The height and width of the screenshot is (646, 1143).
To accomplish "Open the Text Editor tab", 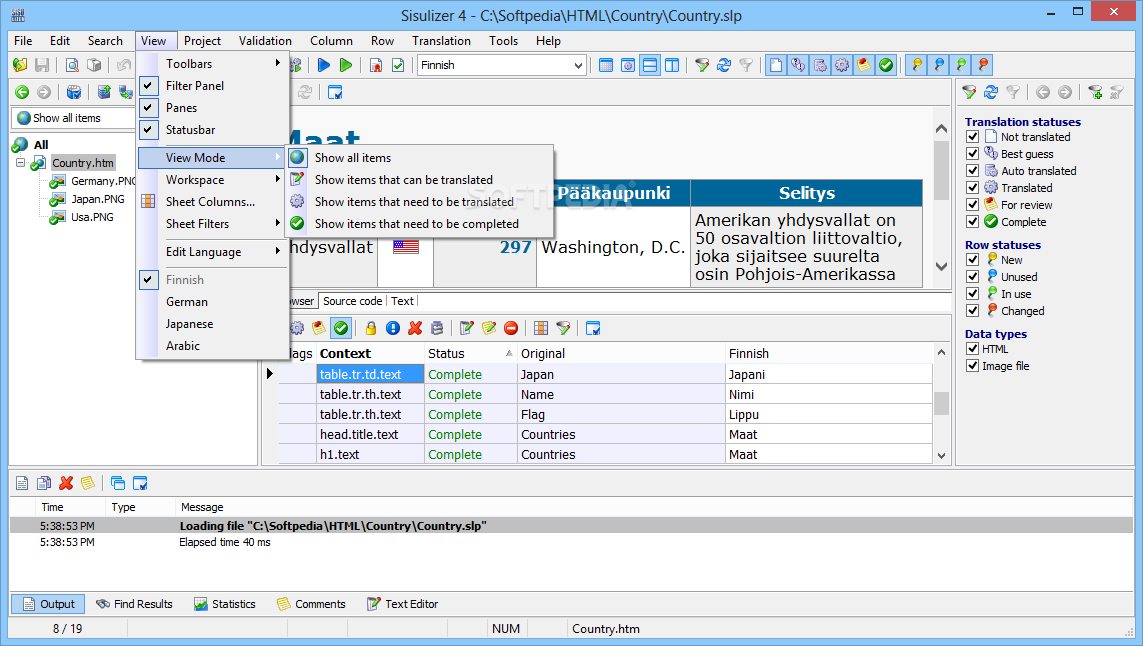I will point(402,604).
